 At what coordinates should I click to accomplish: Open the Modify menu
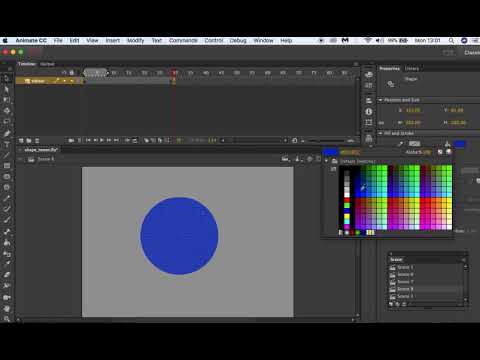[135, 40]
